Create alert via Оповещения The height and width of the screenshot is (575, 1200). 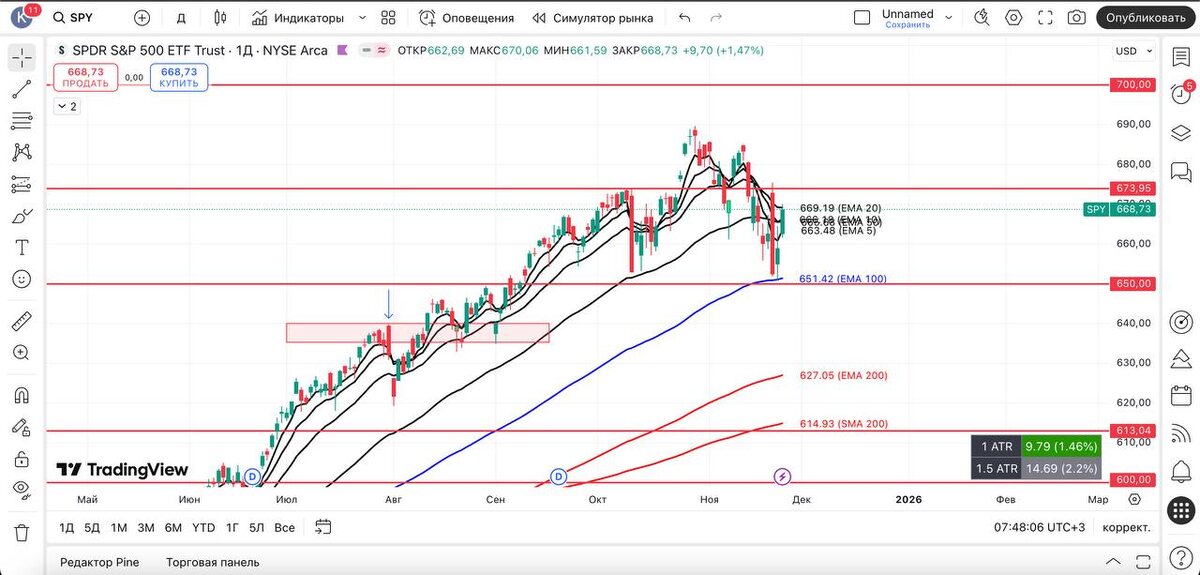tap(467, 18)
